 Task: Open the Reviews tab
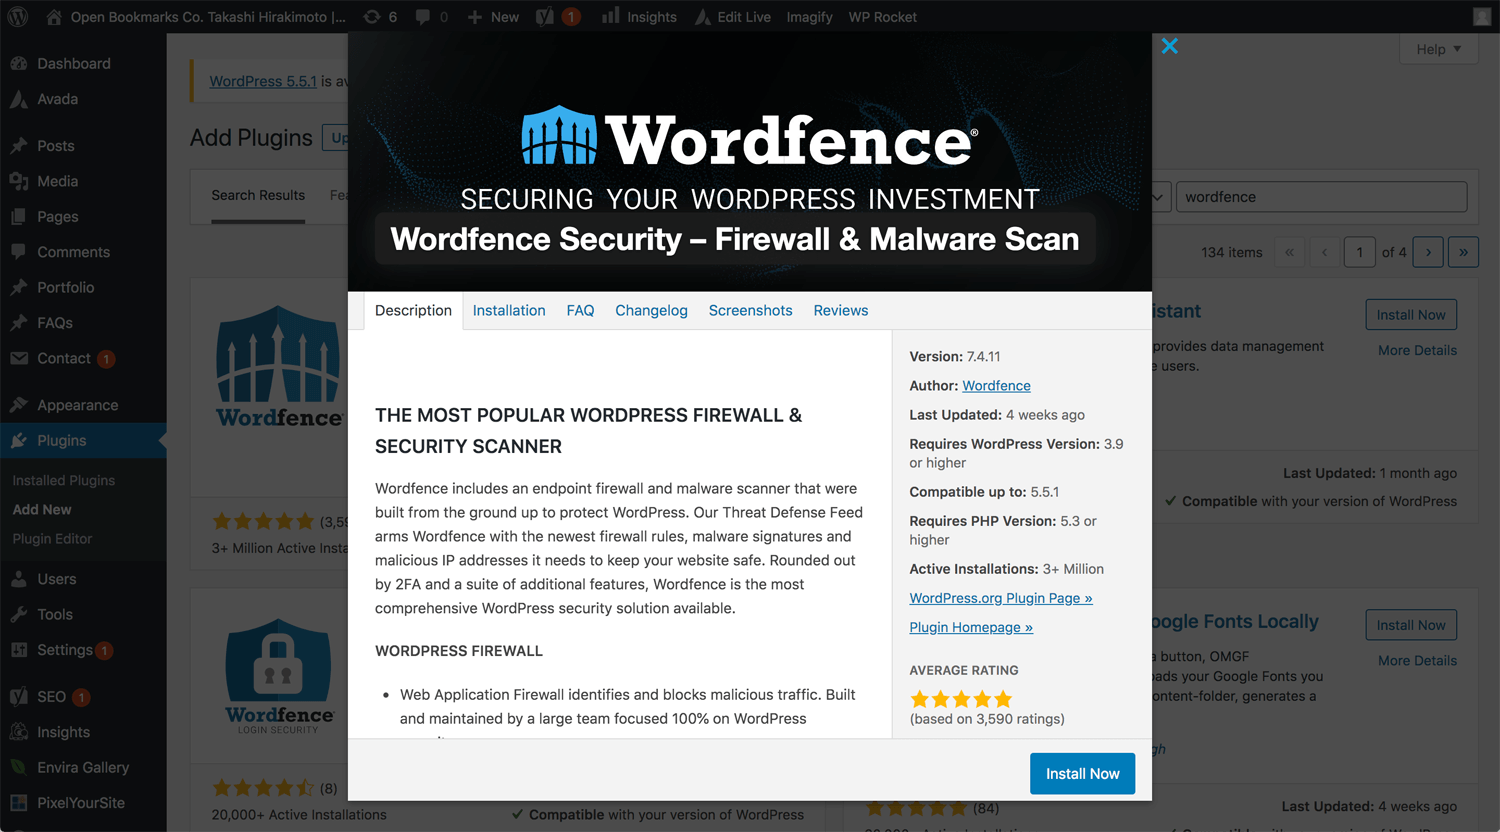click(841, 311)
